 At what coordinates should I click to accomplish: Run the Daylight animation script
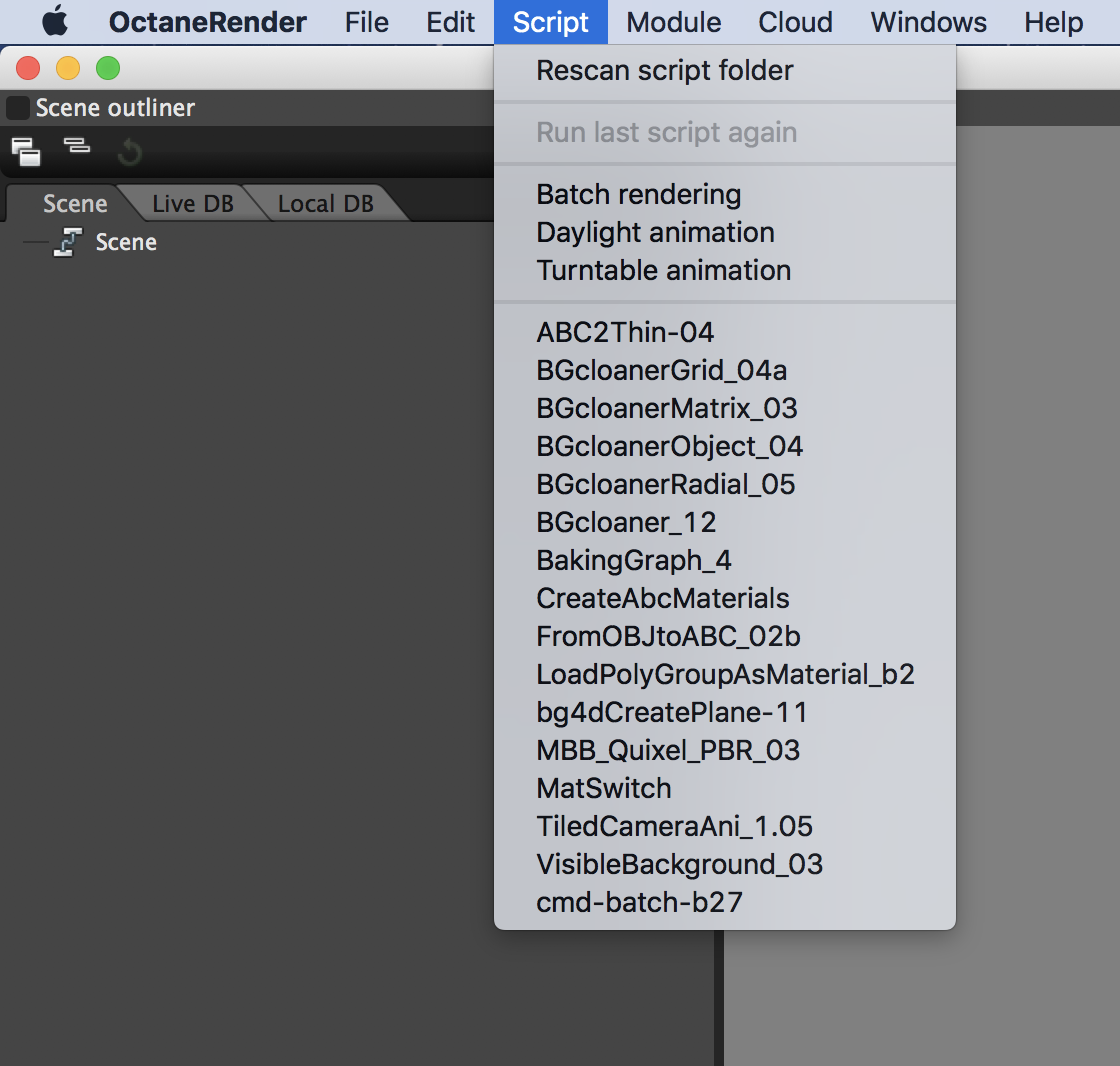point(724,232)
